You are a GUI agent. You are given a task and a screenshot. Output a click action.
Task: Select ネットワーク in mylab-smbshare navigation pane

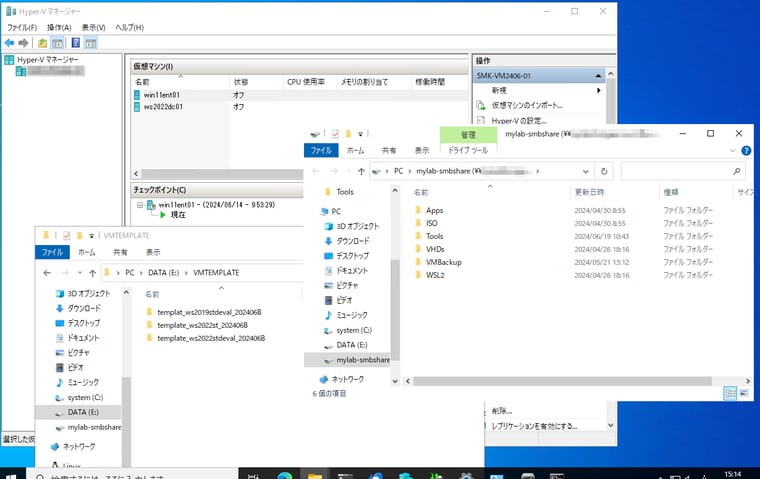click(347, 379)
